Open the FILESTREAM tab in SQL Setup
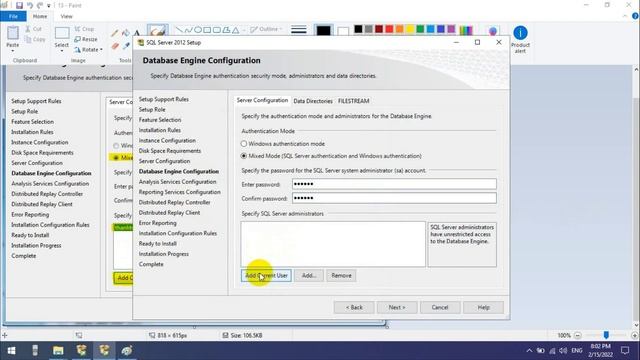 pos(353,101)
